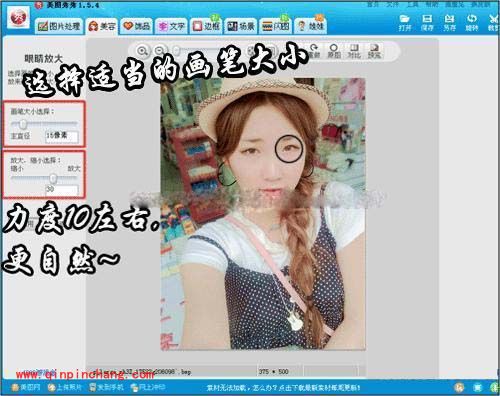Click the 15像素 brush diameter field
The width and height of the screenshot is (500, 396).
(x=62, y=136)
